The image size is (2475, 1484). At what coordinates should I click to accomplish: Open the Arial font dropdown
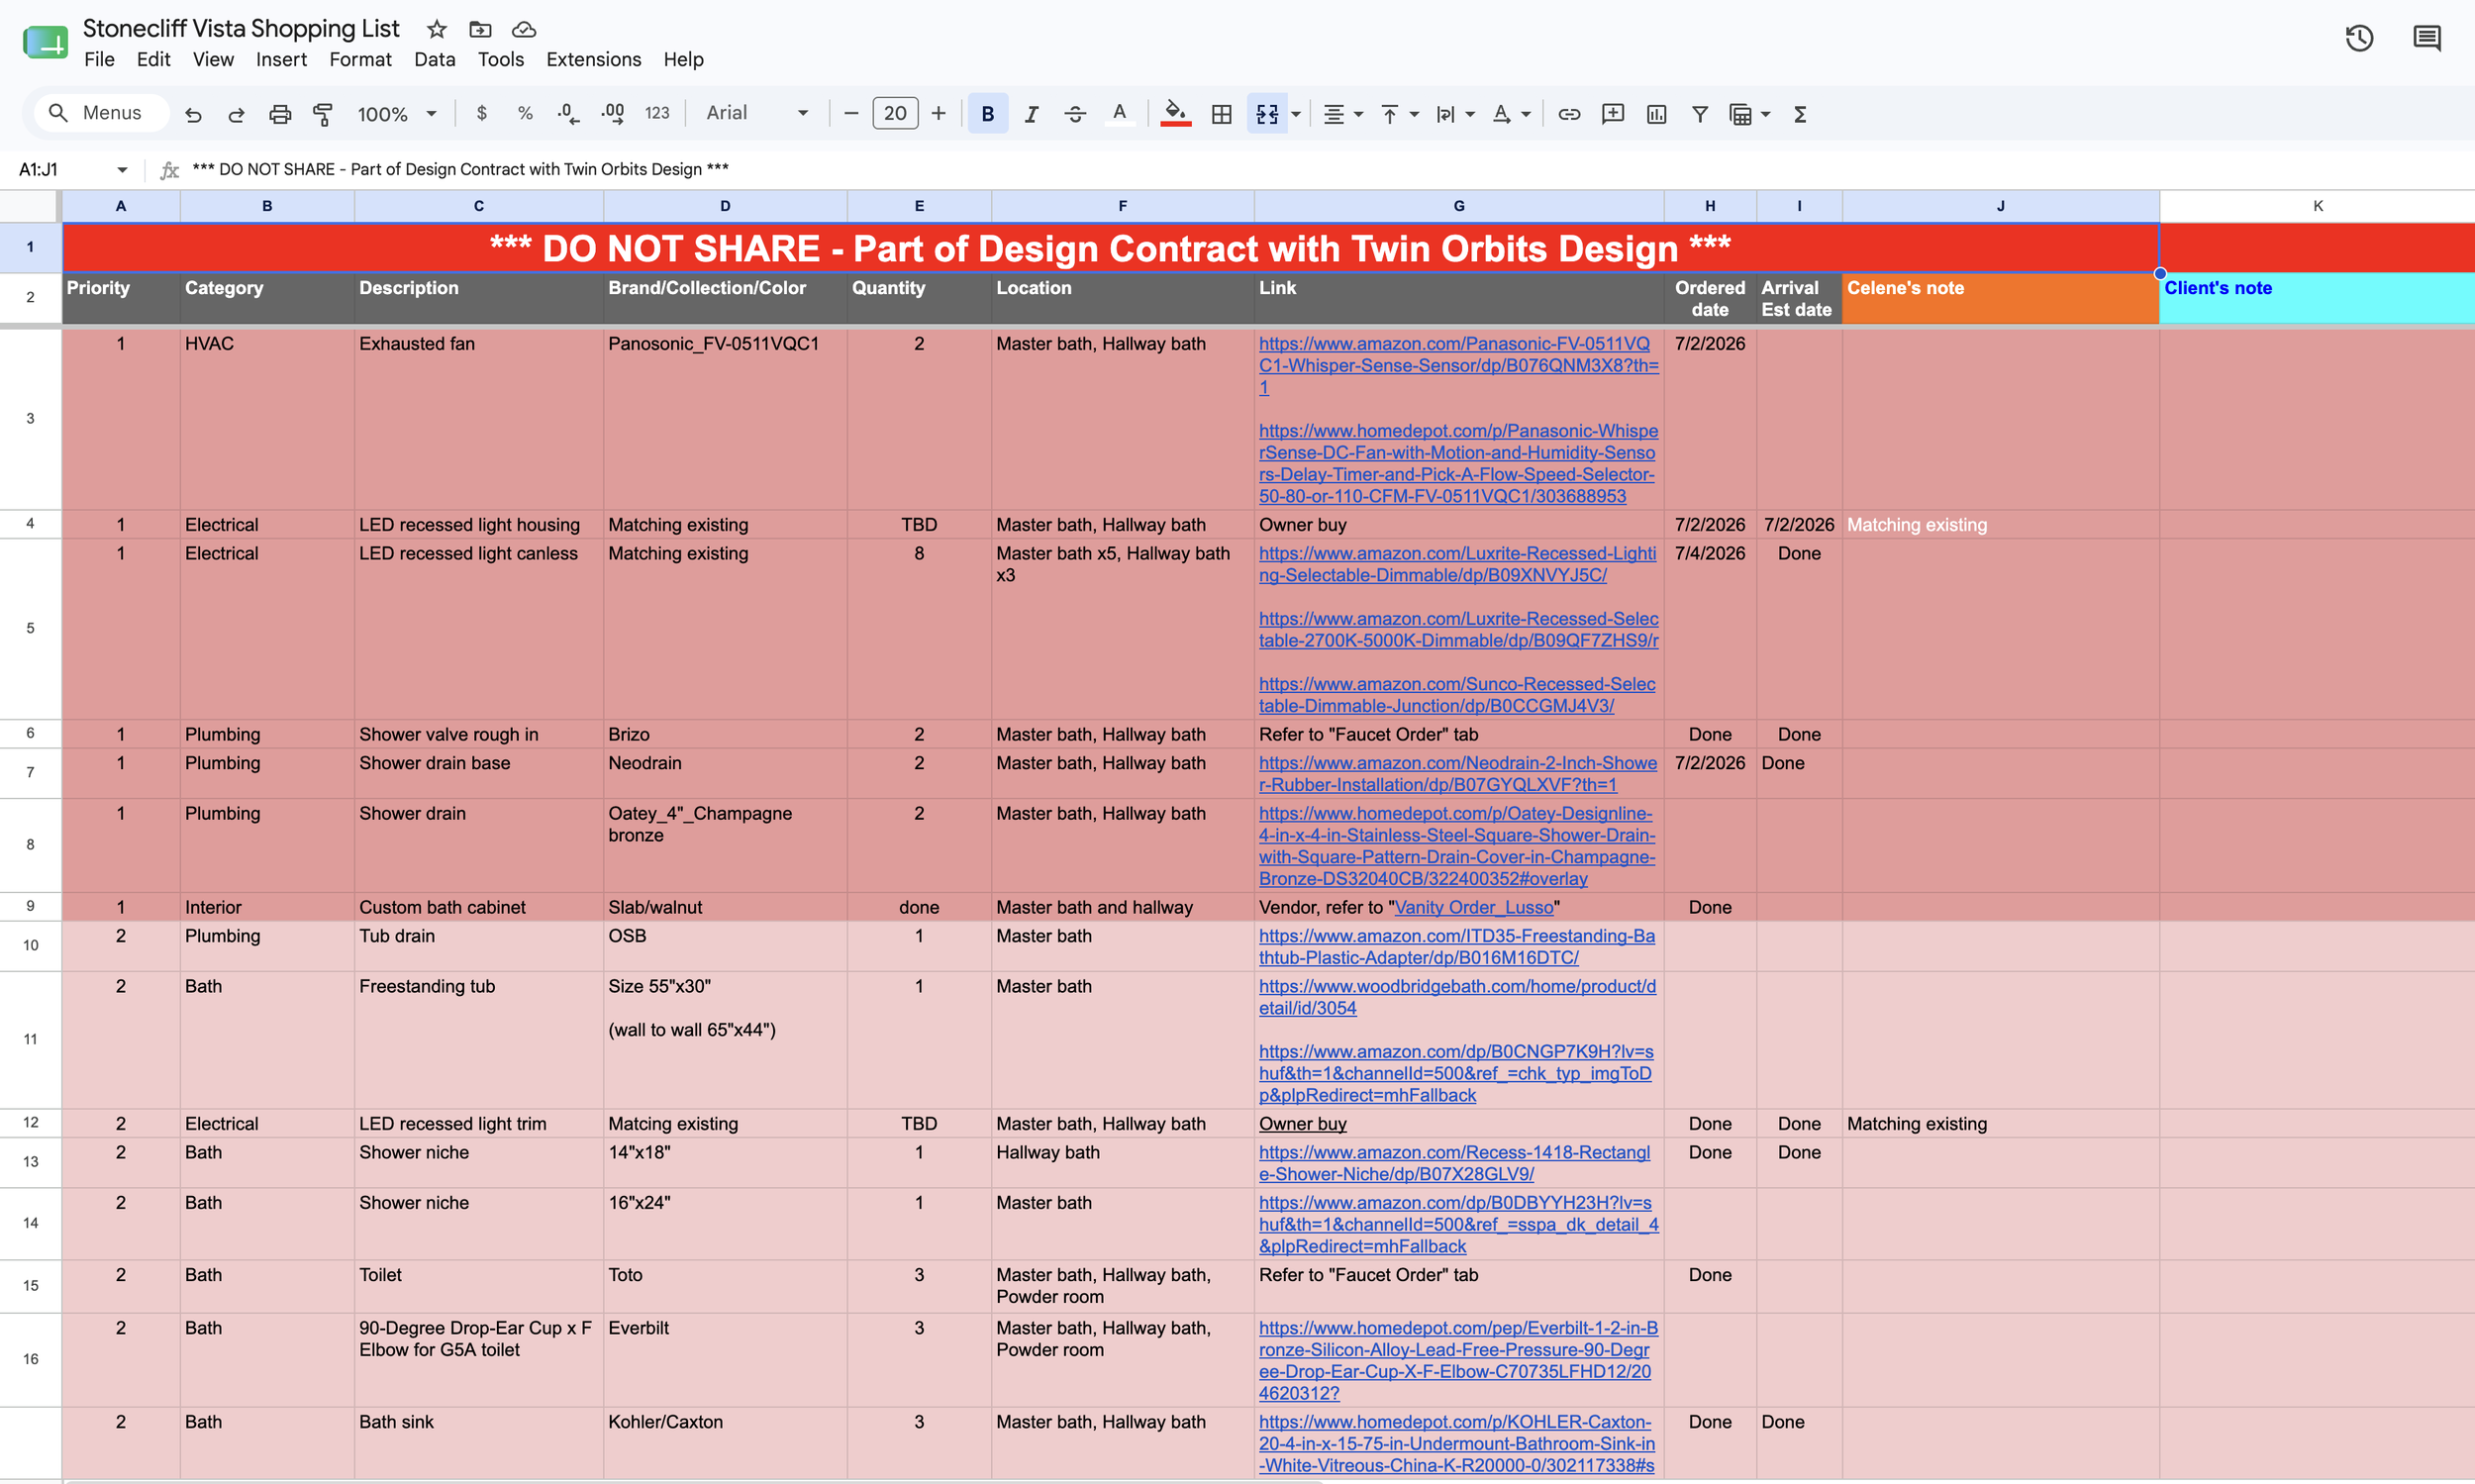coord(756,113)
